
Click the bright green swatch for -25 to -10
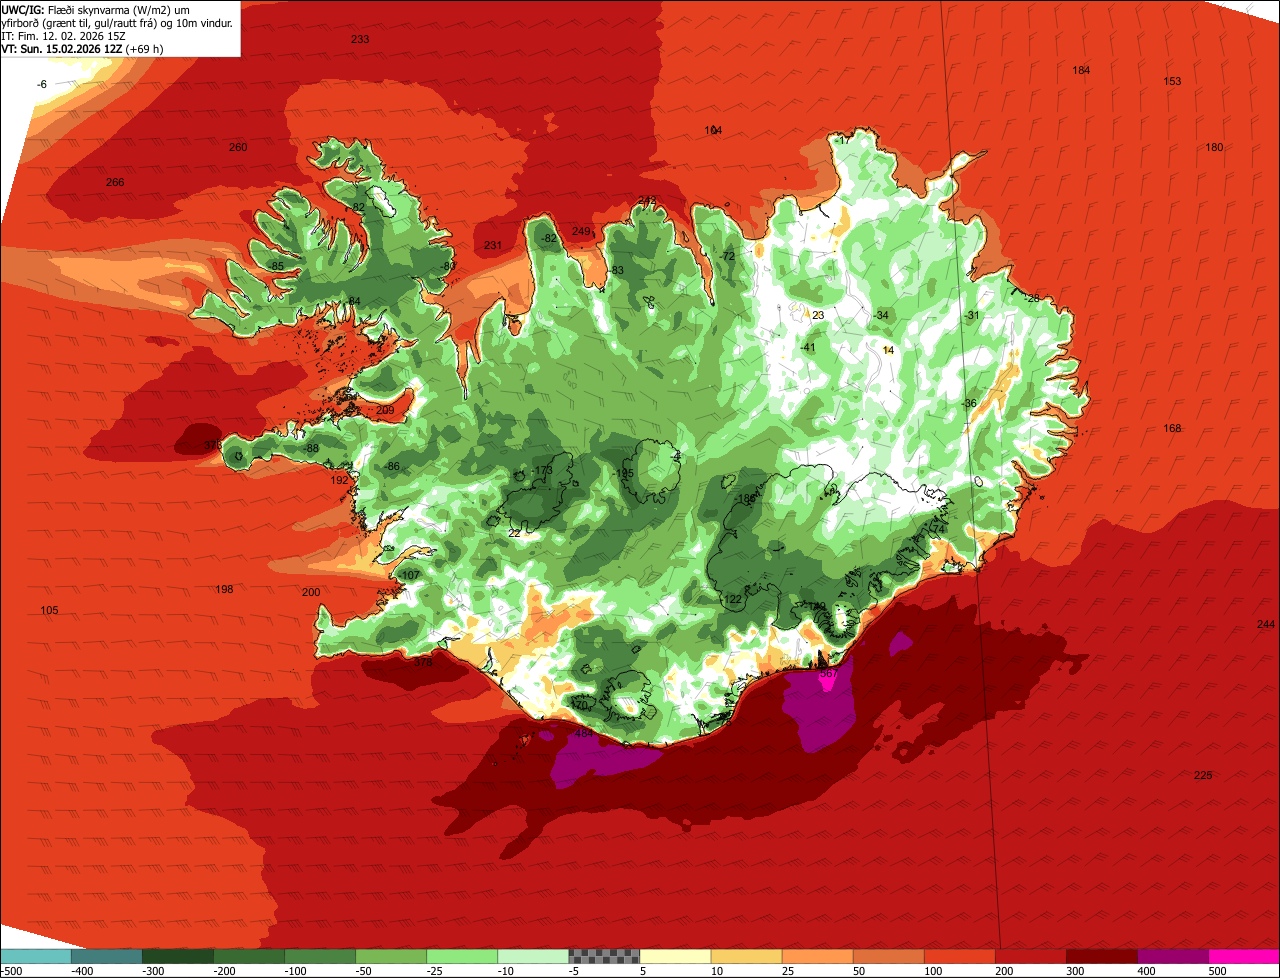[x=461, y=955]
